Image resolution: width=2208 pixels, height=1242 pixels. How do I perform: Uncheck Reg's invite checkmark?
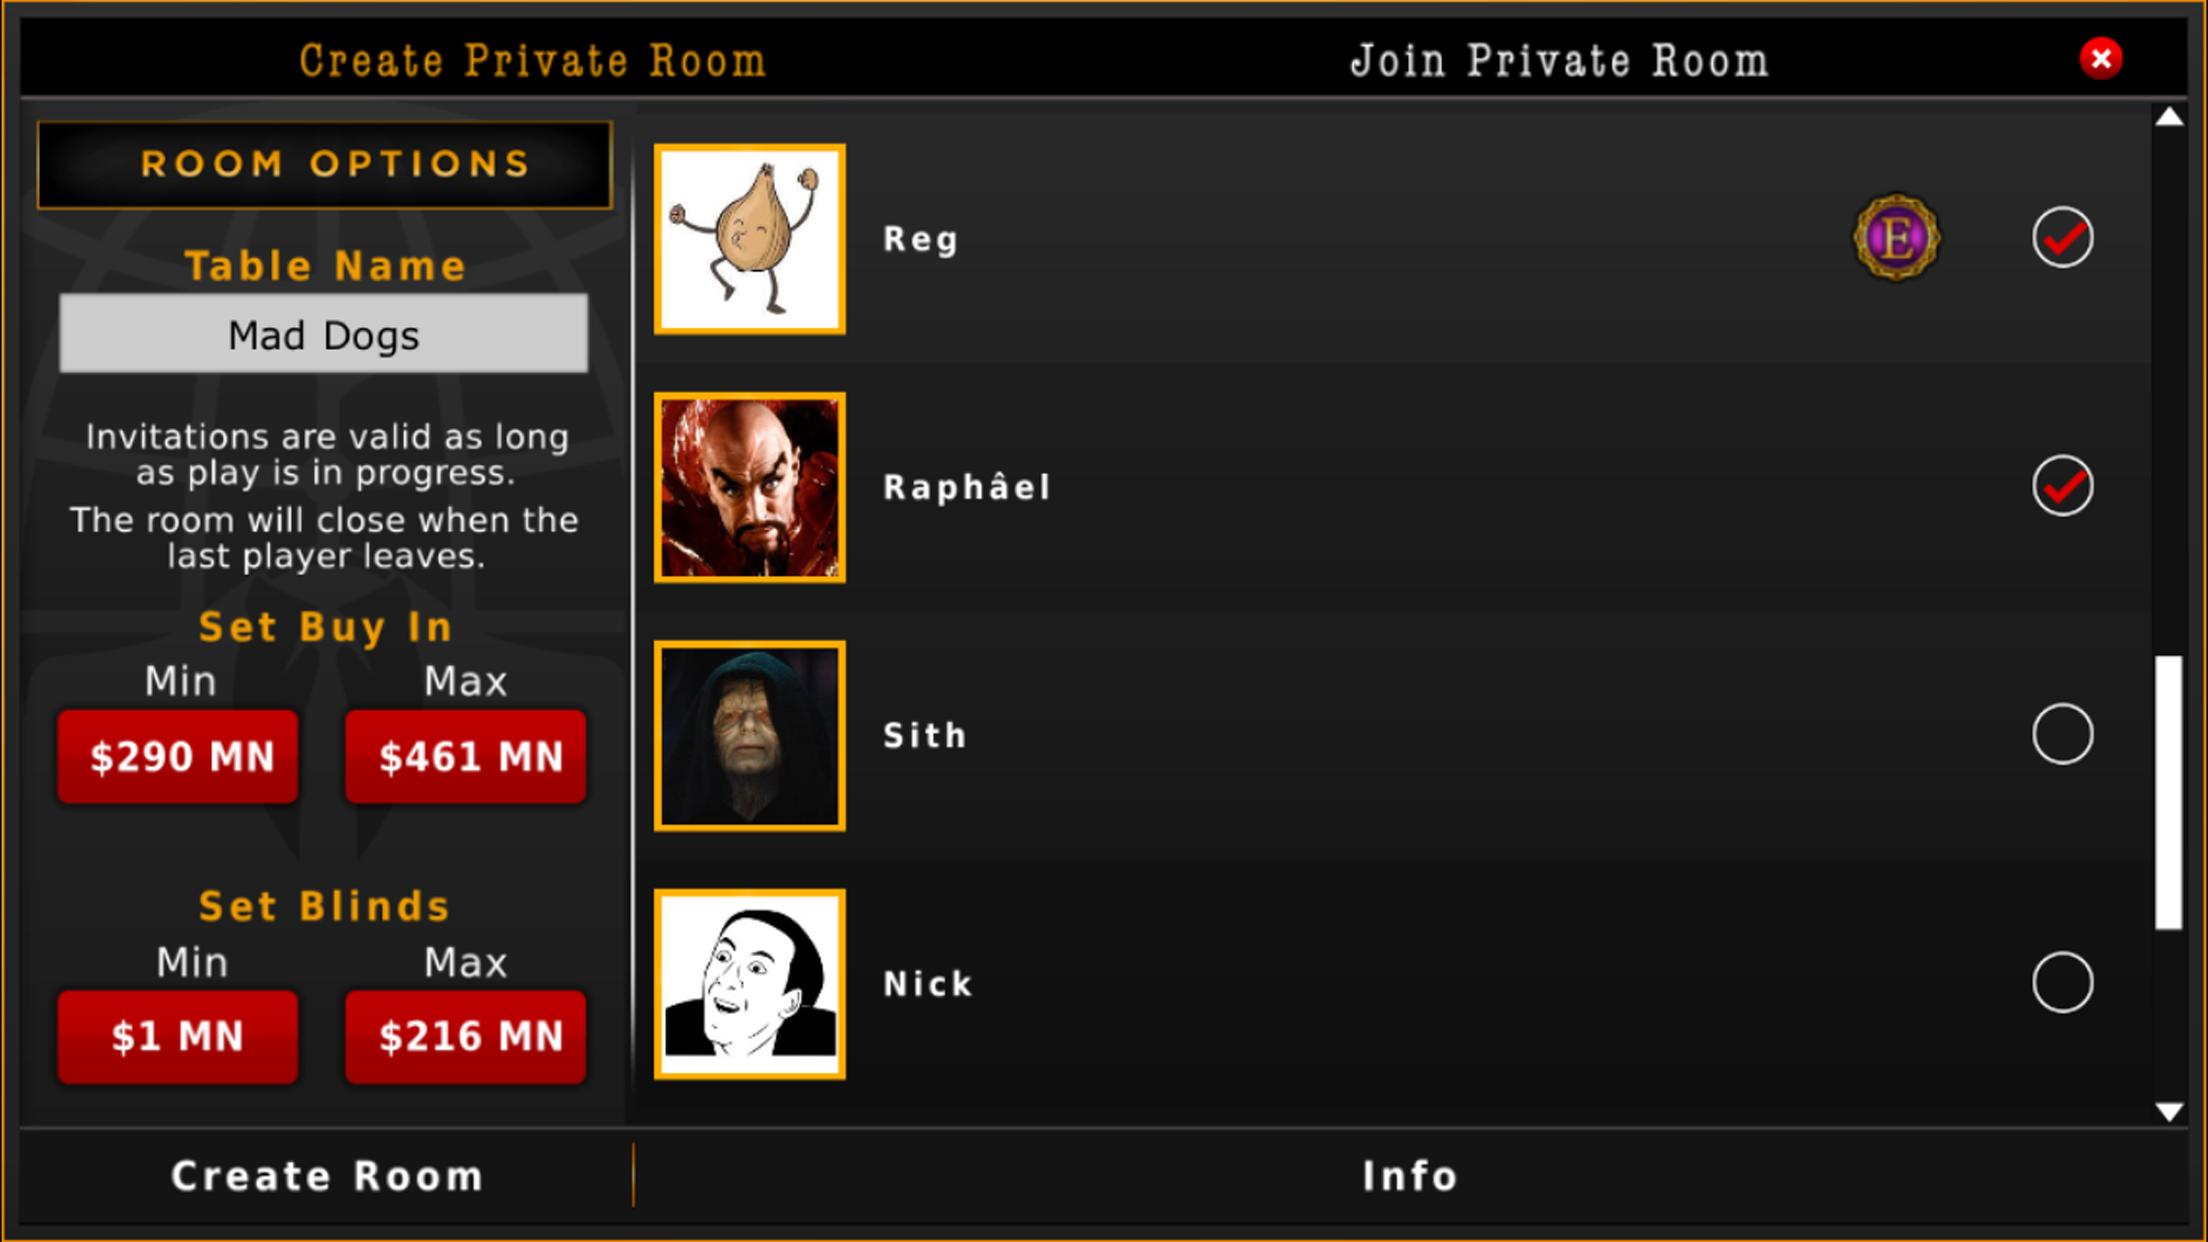2062,238
